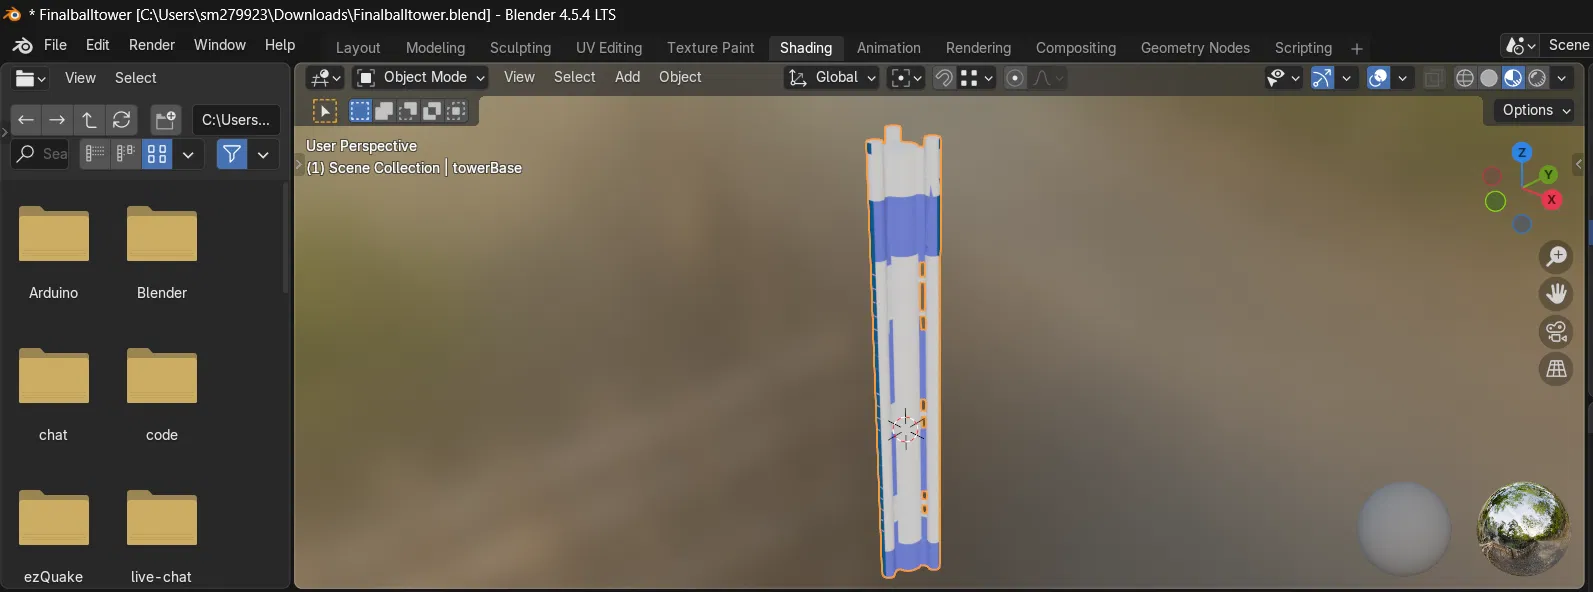Switch to the UV Editing workspace tab
Image resolution: width=1593 pixels, height=592 pixels.
609,48
